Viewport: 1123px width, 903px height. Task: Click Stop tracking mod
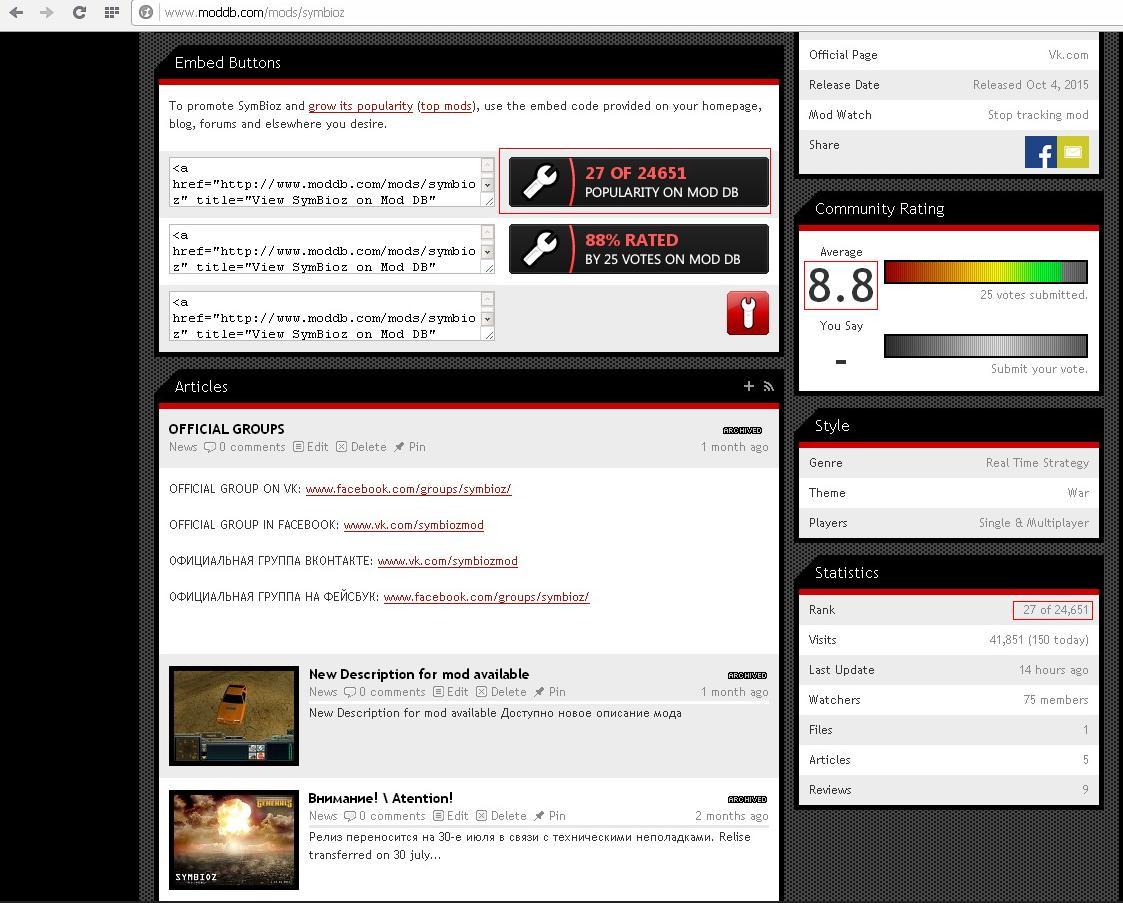[1037, 115]
